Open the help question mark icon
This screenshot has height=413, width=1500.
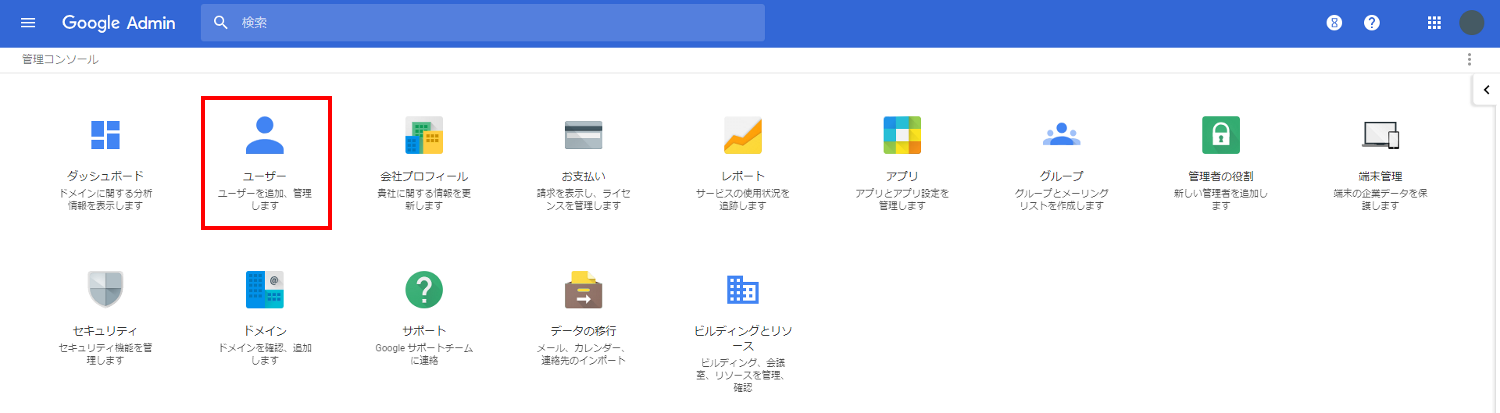tap(1372, 22)
